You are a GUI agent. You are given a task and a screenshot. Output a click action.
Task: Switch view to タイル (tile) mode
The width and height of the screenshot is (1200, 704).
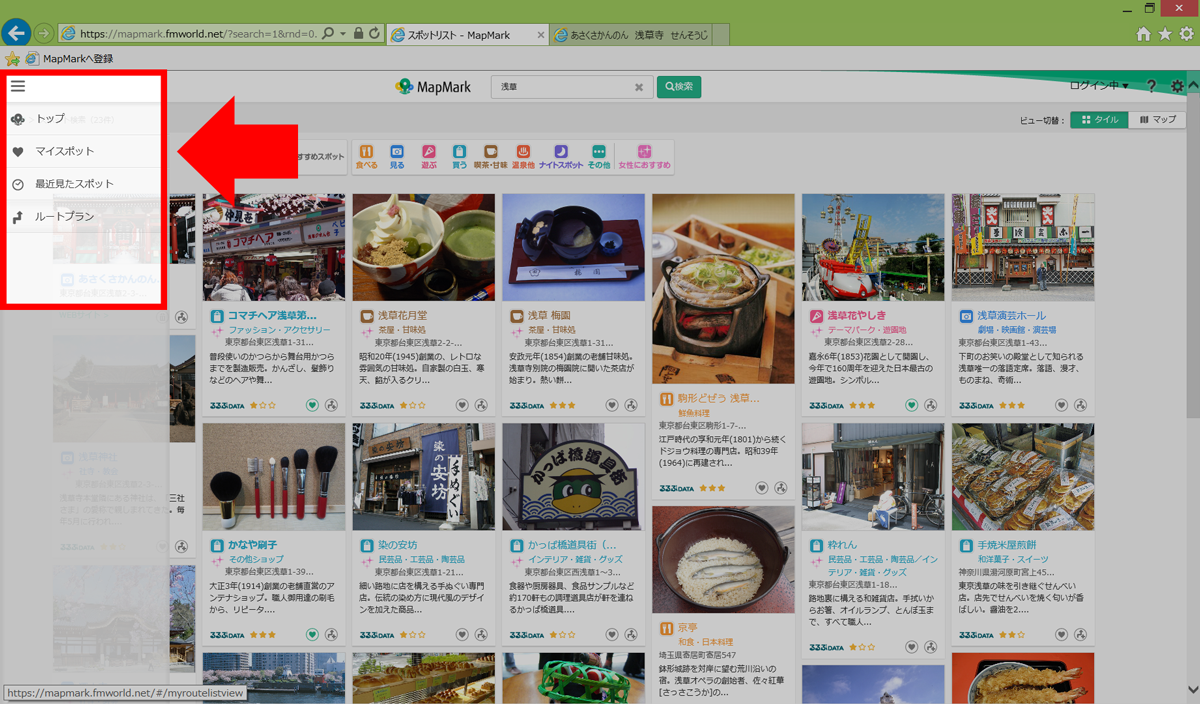coord(1100,120)
